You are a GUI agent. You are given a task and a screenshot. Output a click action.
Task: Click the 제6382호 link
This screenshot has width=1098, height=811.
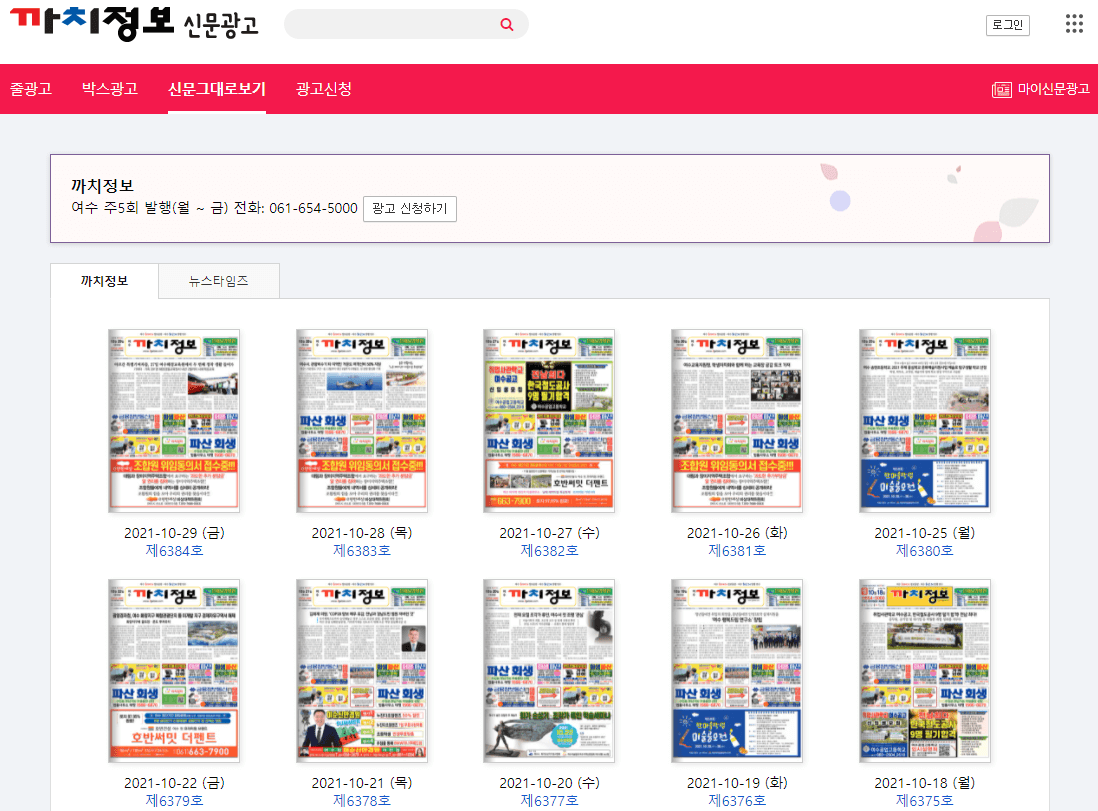(550, 551)
